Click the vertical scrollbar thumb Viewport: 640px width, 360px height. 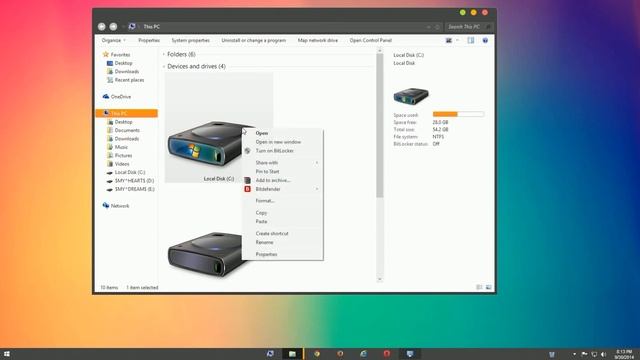(x=380, y=126)
